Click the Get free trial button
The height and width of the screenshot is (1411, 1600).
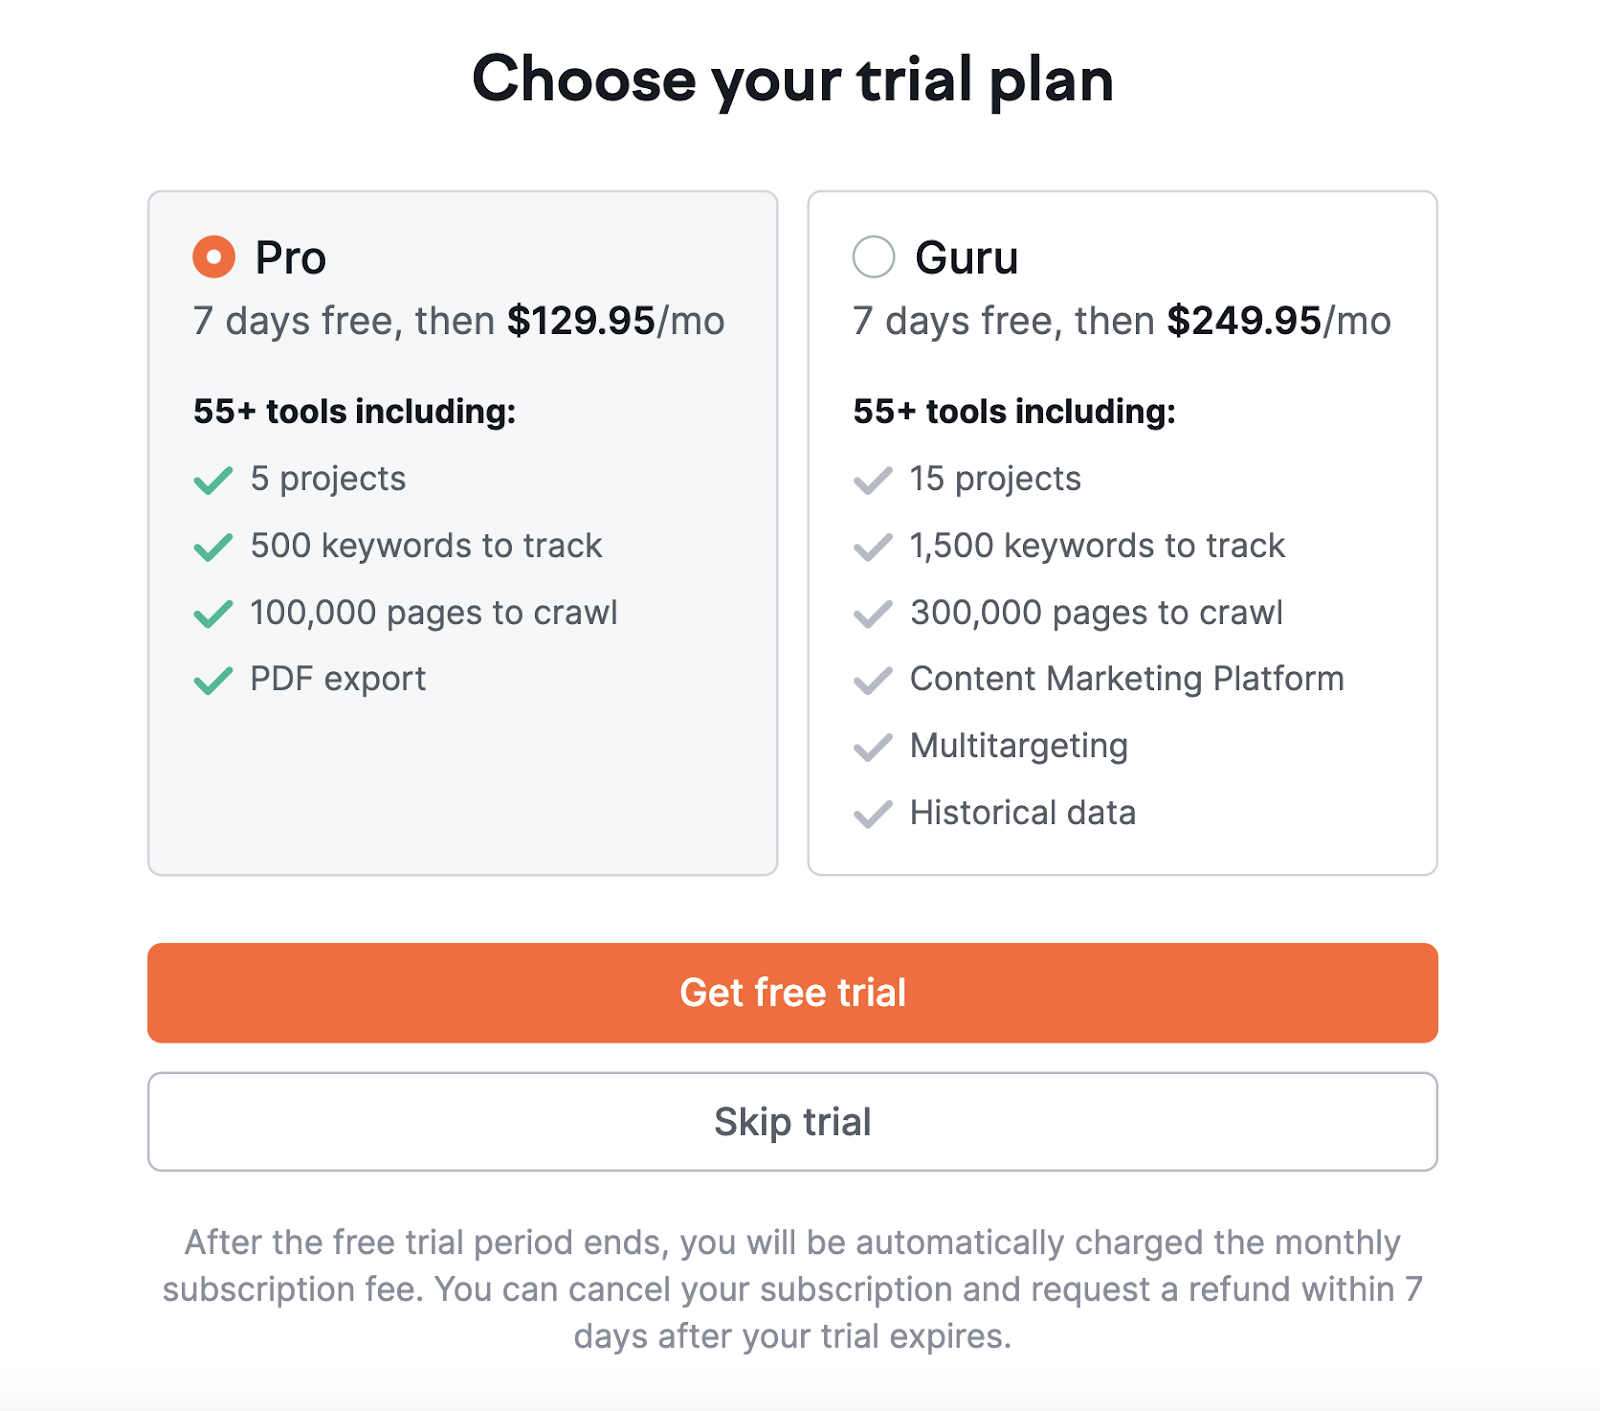point(793,992)
